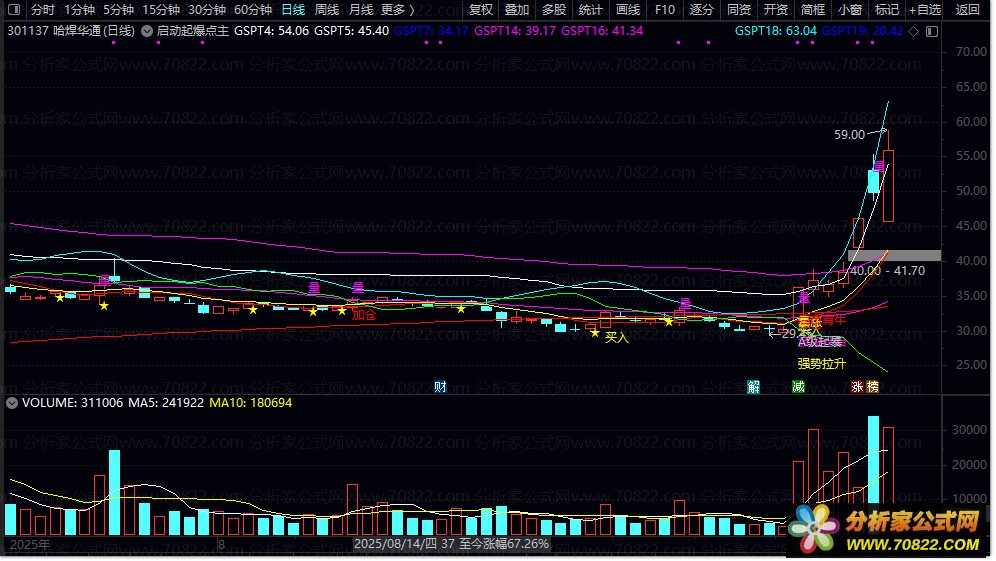Expand the VOLUME indicator dropdown arrow
The width and height of the screenshot is (996, 561).
[x=11, y=403]
